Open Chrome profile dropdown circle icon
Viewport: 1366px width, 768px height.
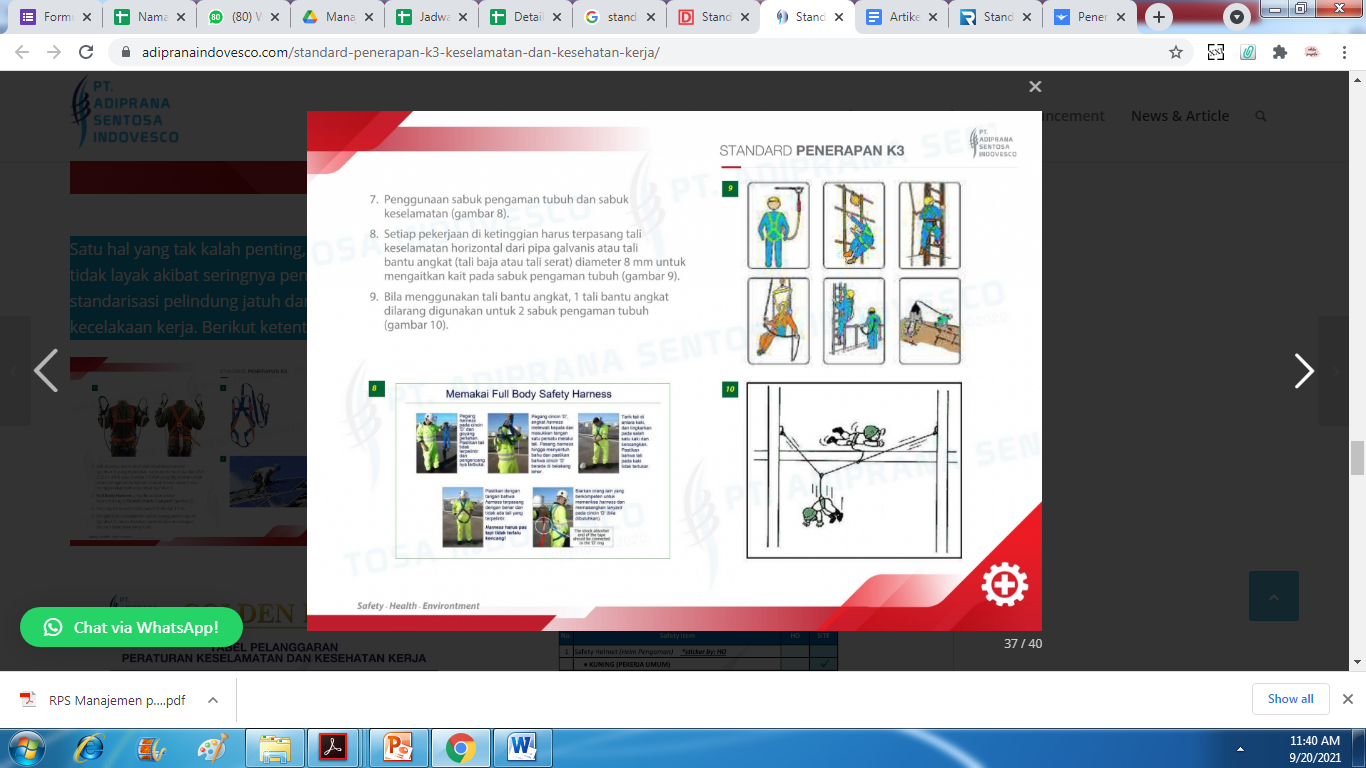(x=1238, y=17)
